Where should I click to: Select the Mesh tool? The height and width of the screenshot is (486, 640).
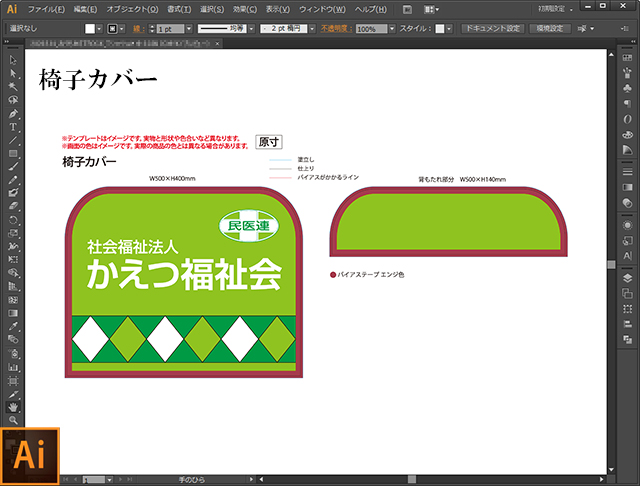[x=13, y=300]
